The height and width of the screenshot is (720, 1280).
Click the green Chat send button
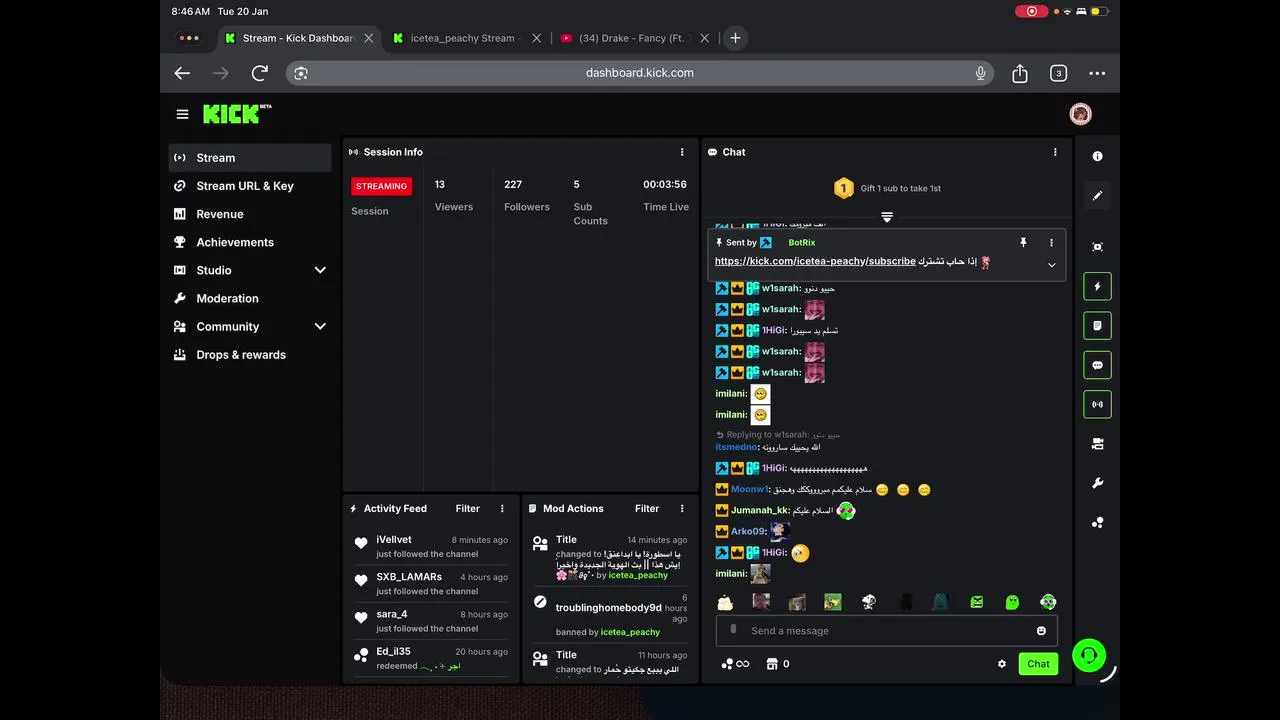point(1038,664)
